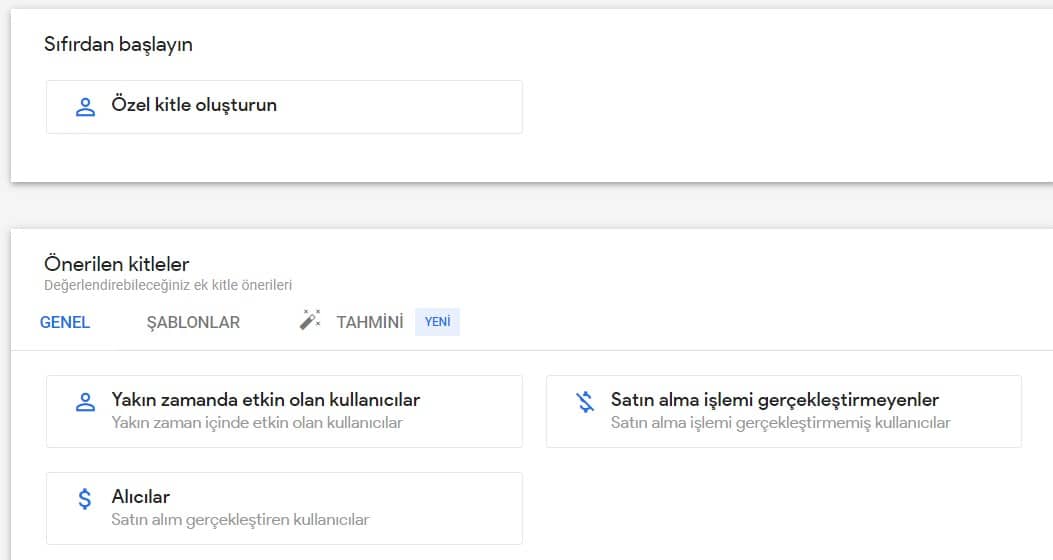The image size is (1053, 560).
Task: Click the person icon for recently active users
Action: coord(85,402)
